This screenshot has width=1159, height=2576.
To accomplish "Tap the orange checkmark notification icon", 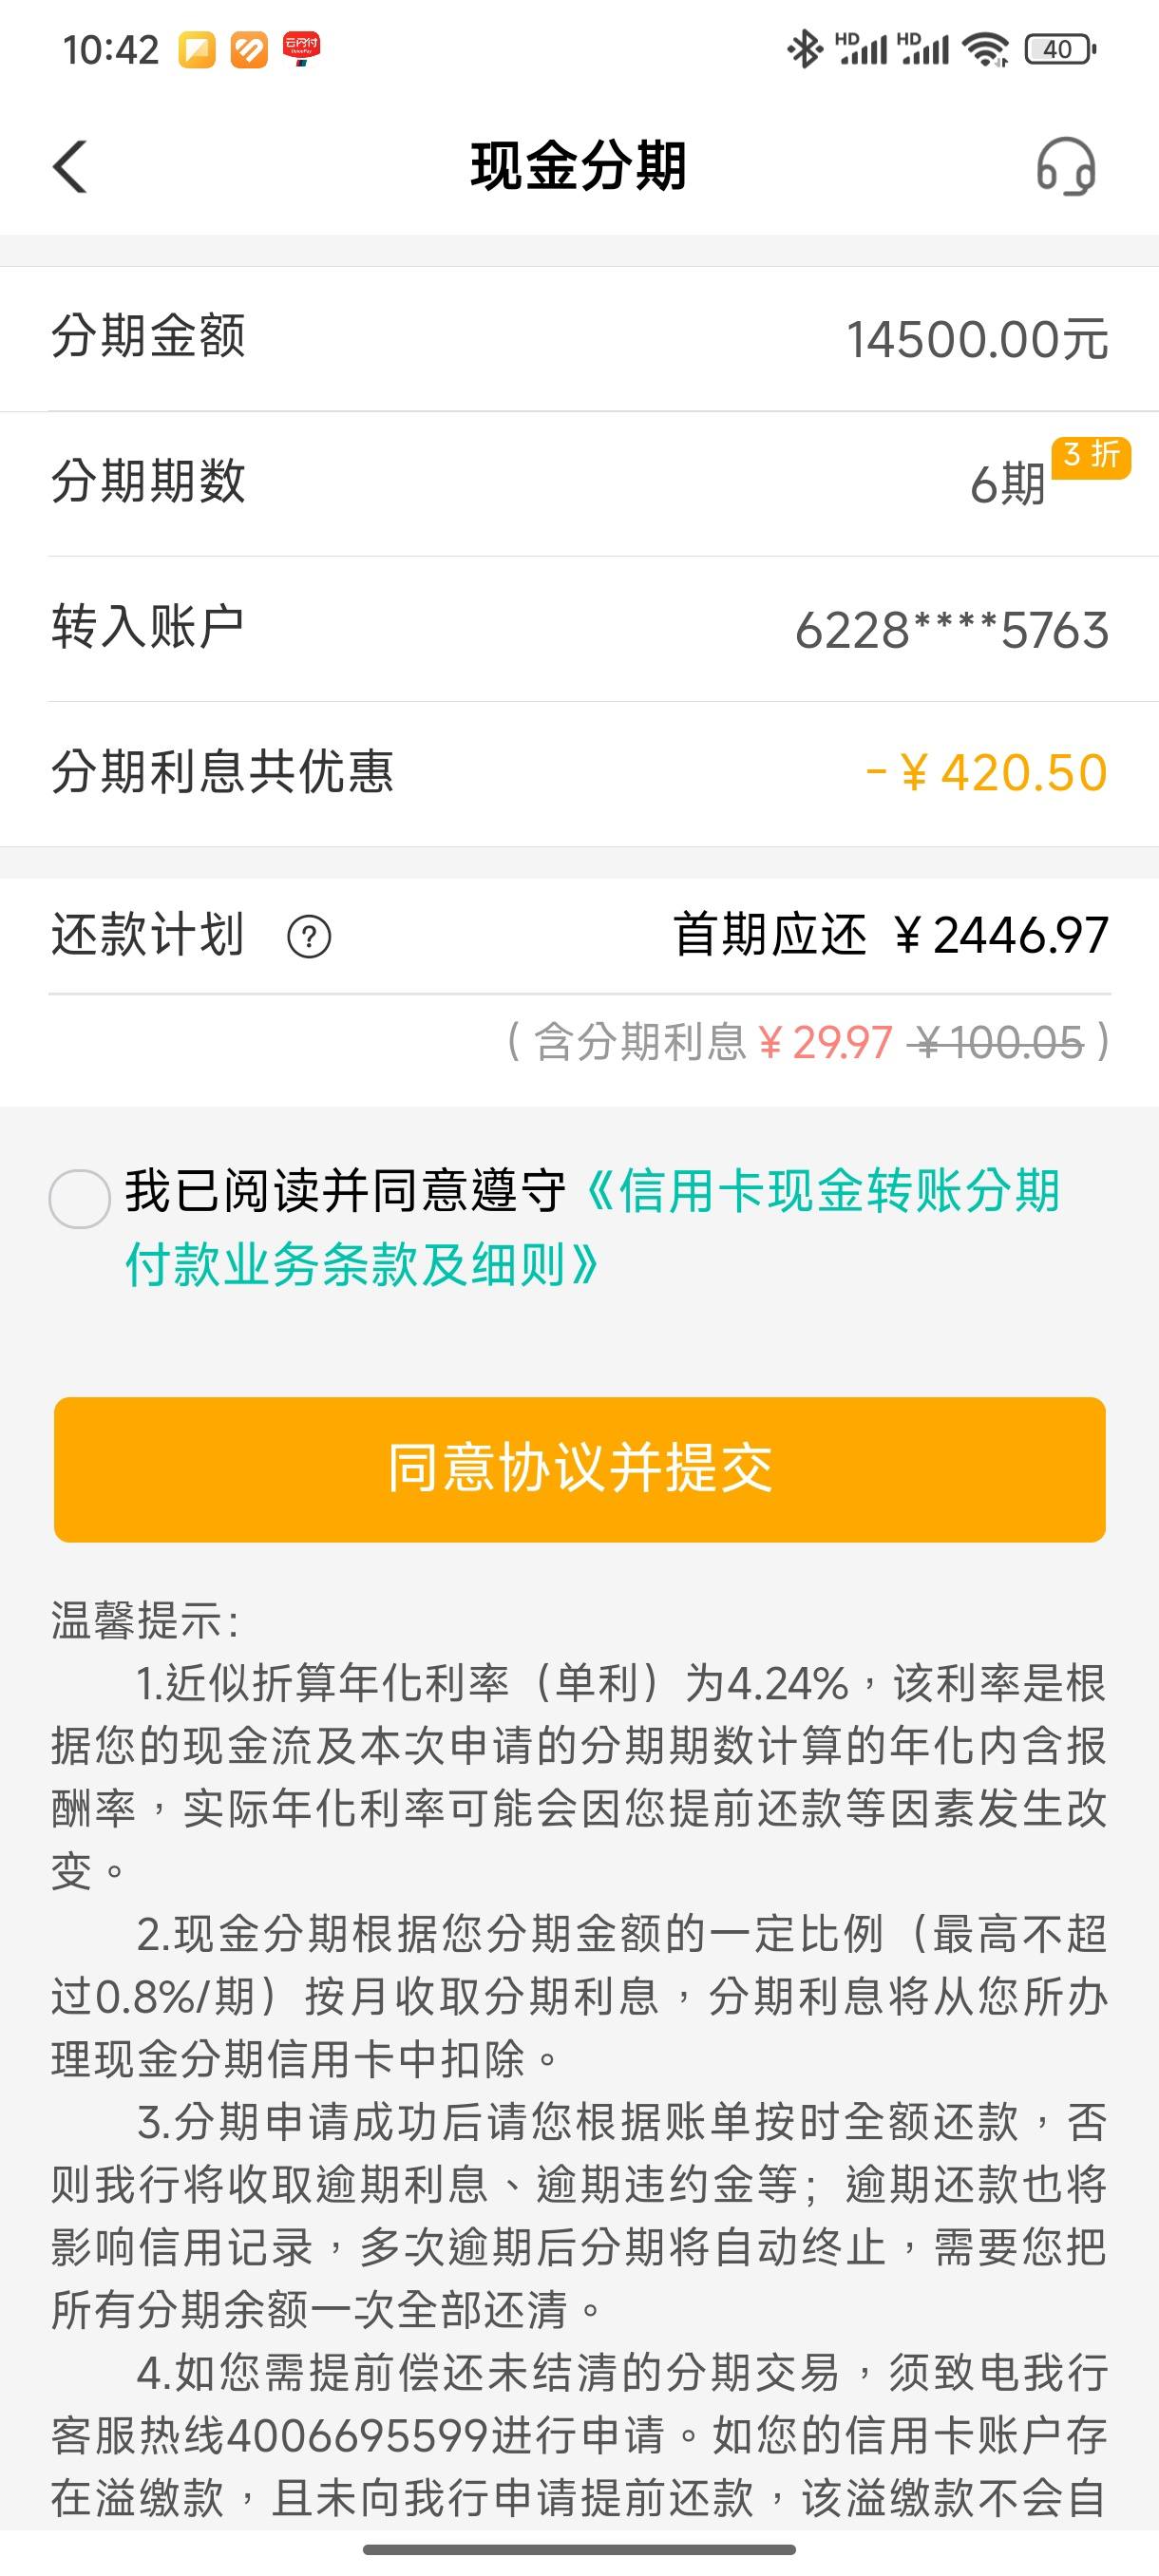I will pos(249,49).
